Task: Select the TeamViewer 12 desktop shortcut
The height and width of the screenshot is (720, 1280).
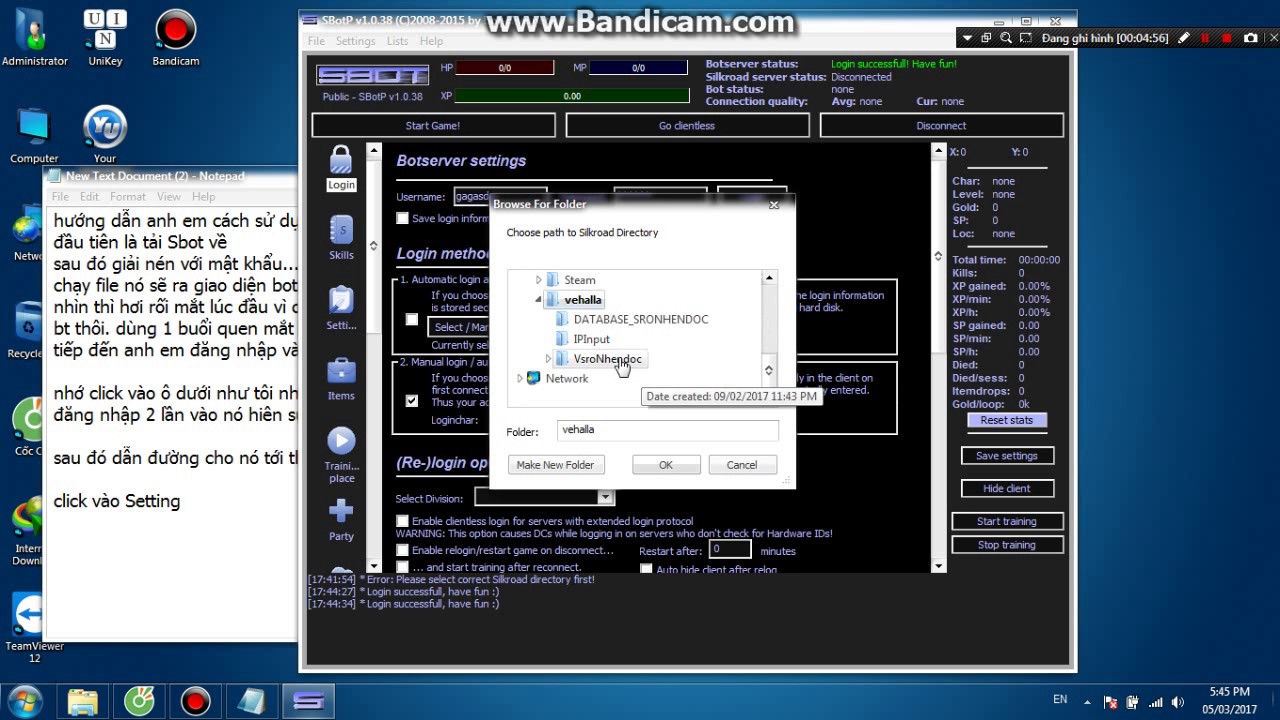Action: coord(34,628)
